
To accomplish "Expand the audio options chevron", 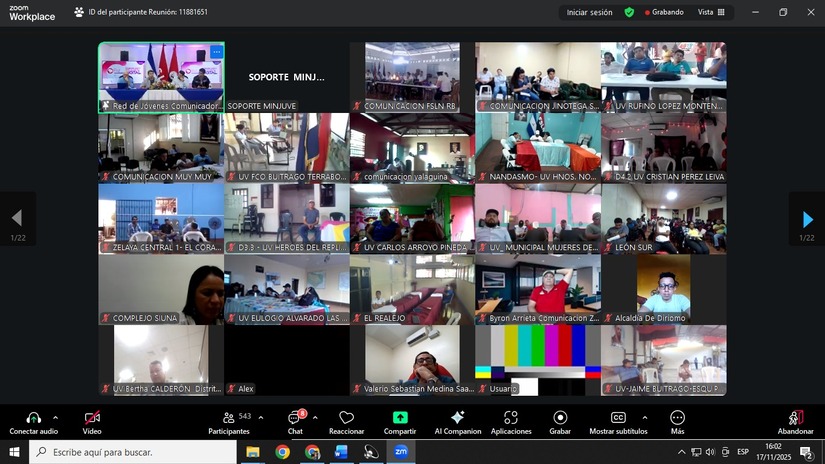I will (x=55, y=417).
